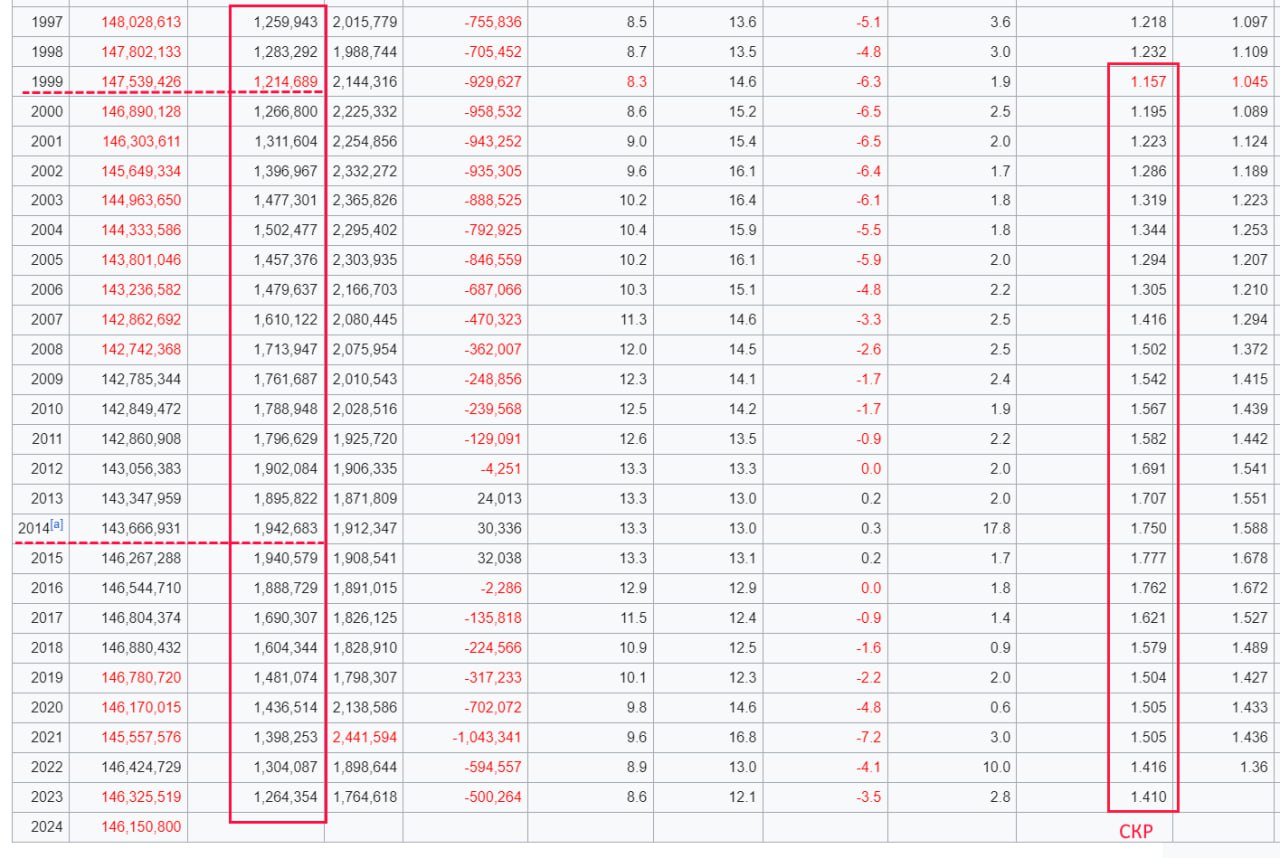Open the [a] footnote link beside 2014
The width and height of the screenshot is (1280, 858).
pos(57,526)
